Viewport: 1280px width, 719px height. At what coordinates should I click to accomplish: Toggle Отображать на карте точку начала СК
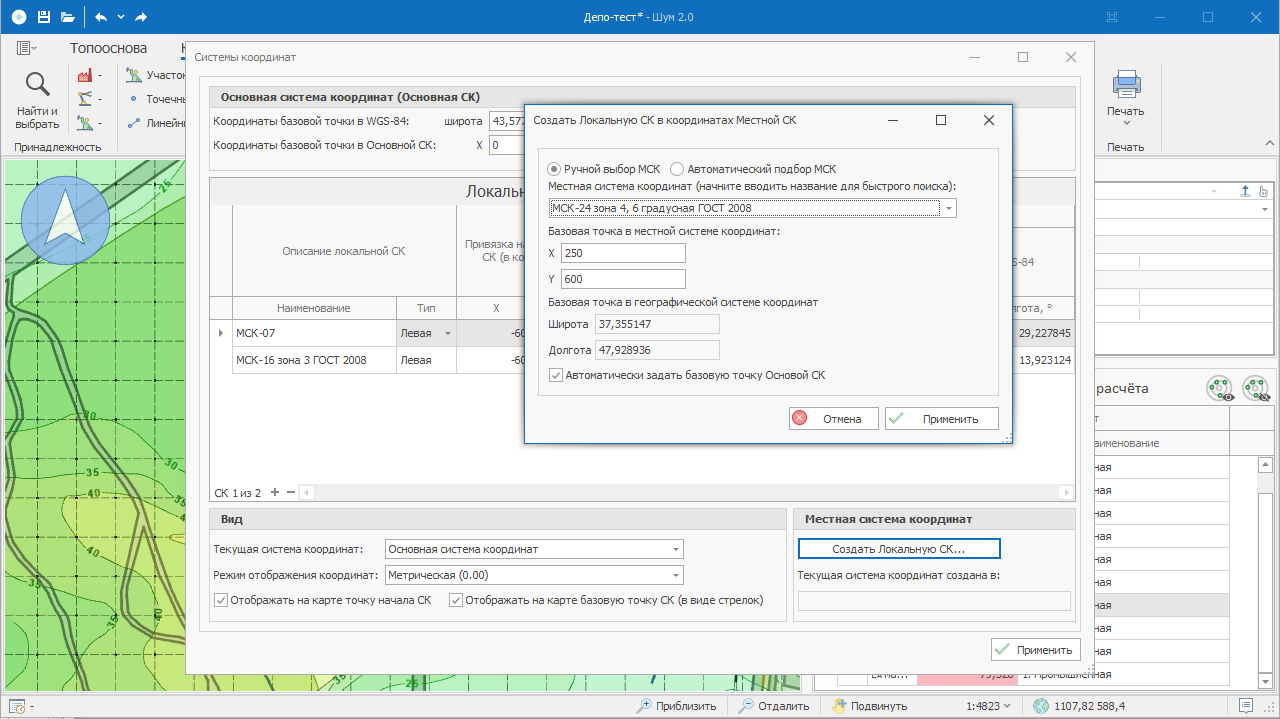coord(221,600)
